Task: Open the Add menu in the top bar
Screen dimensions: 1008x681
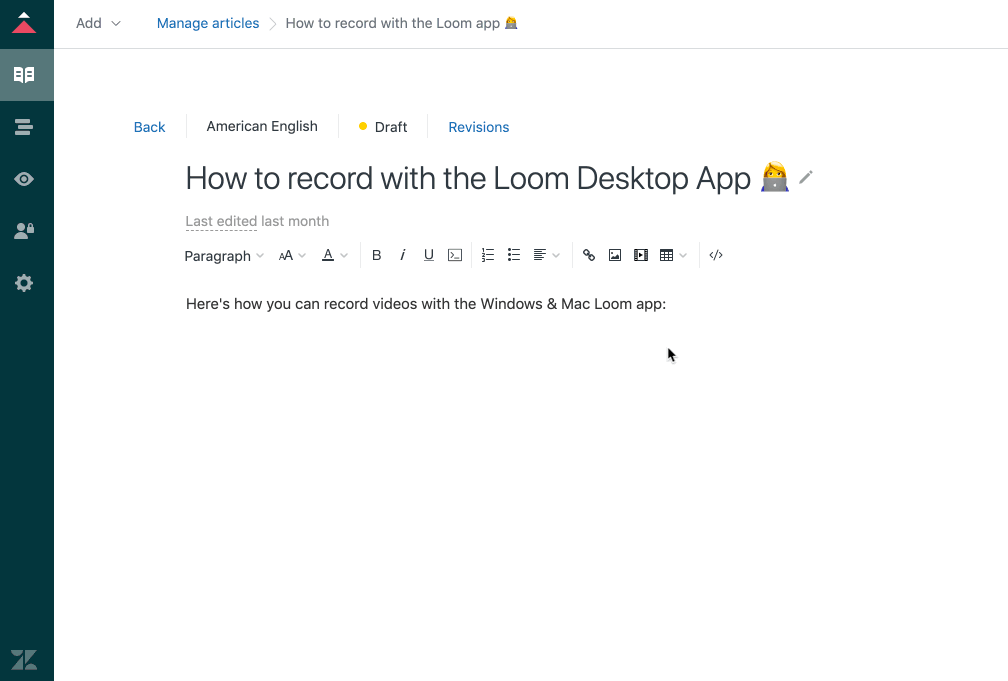Action: pyautogui.click(x=98, y=23)
